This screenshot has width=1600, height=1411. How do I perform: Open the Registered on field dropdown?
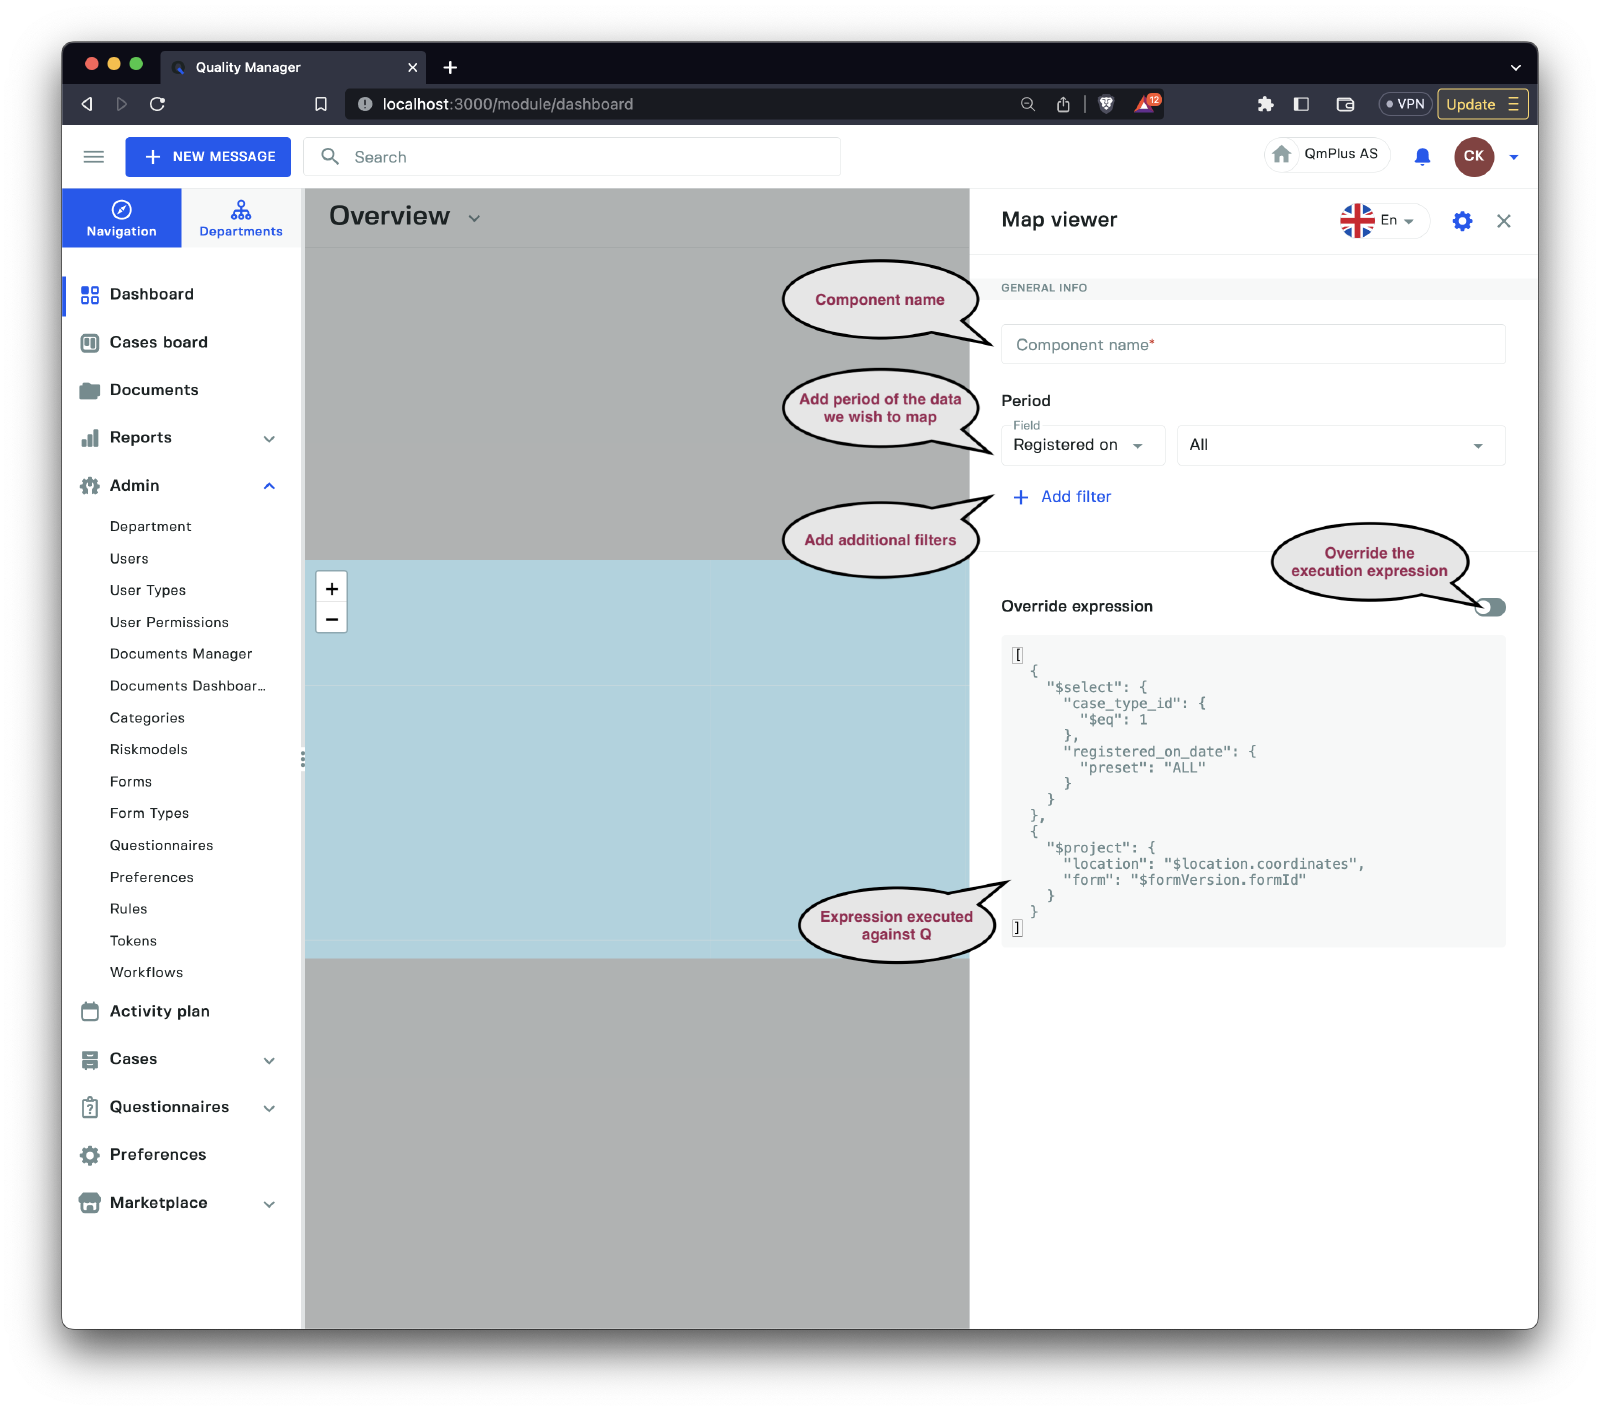(x=1082, y=445)
